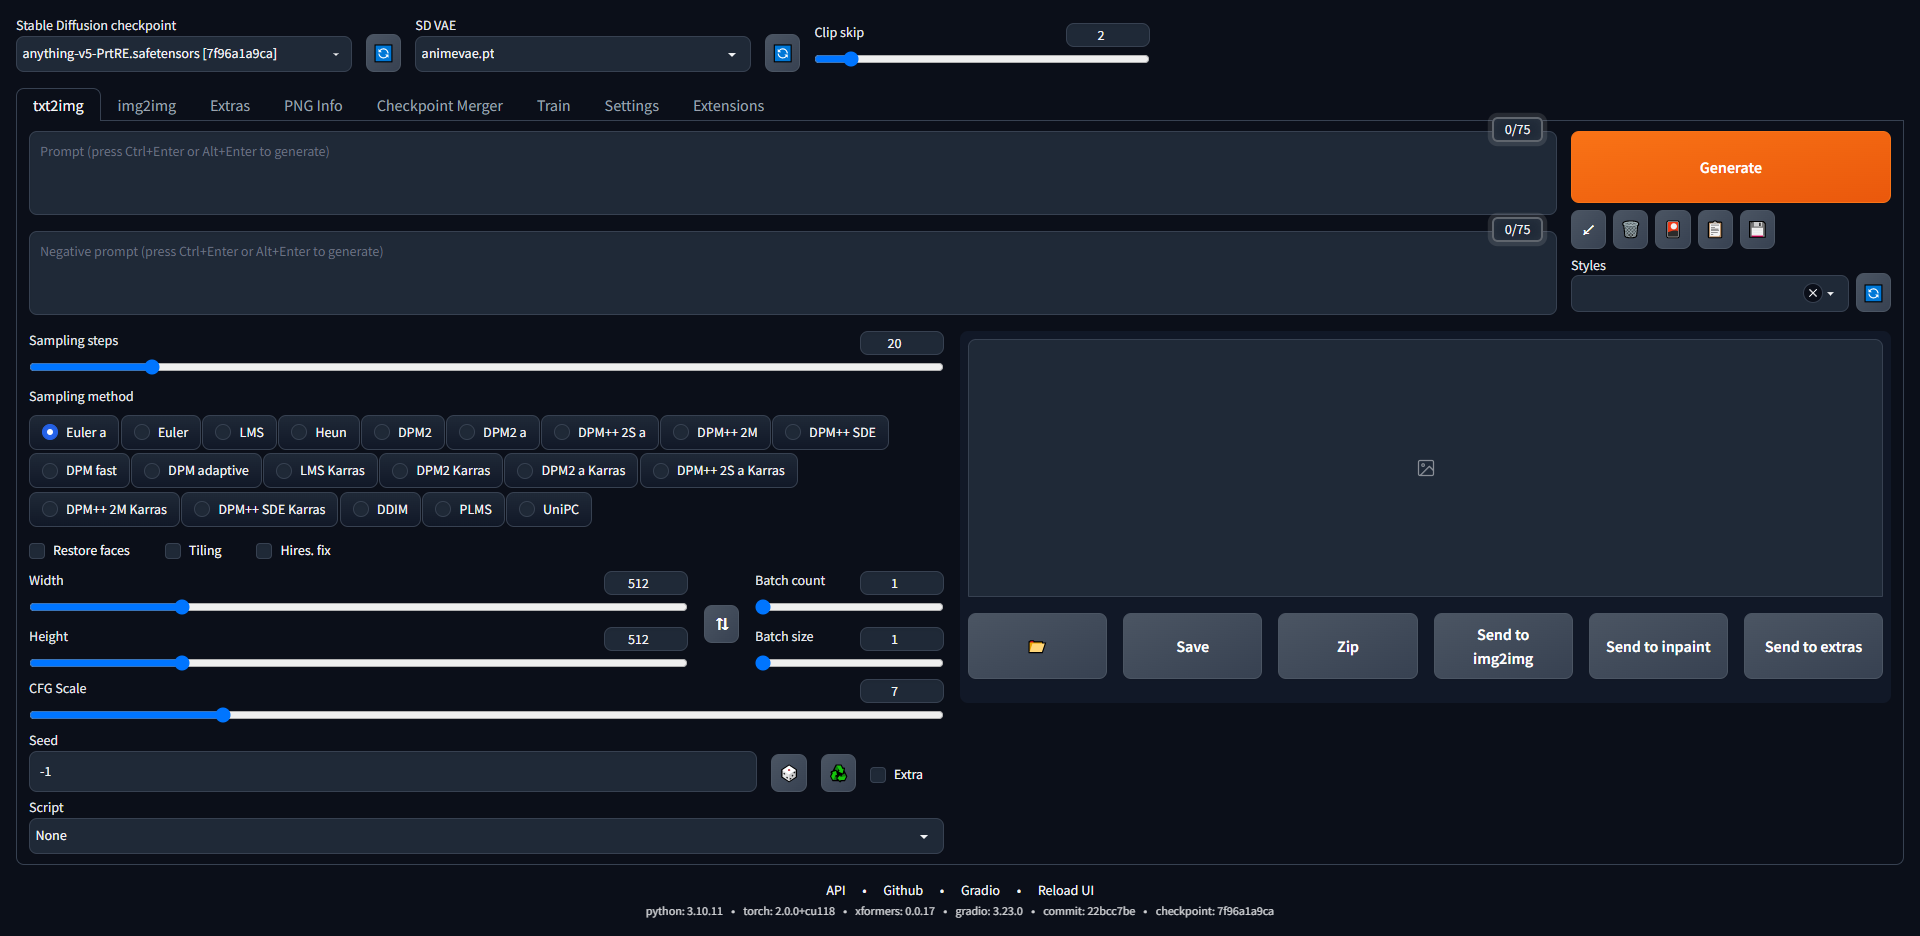Open the Settings tab
The image size is (1920, 936).
coord(631,105)
